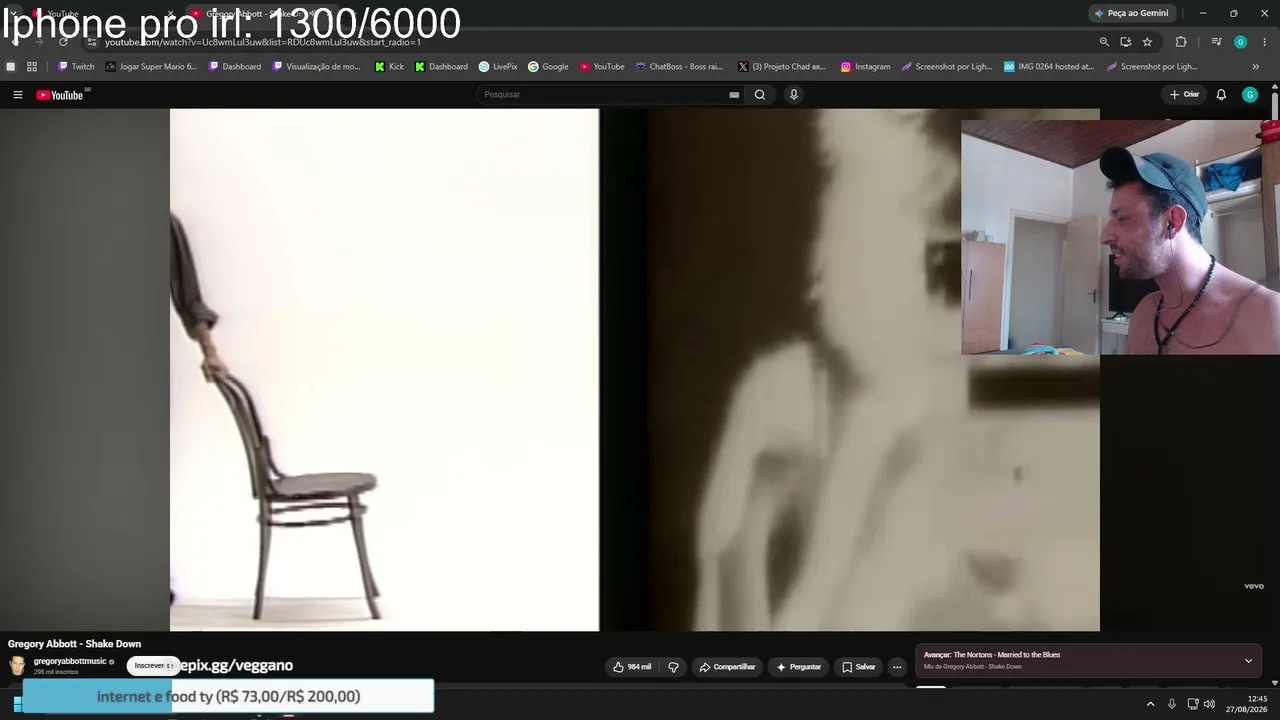Viewport: 1280px width, 720px height.
Task: Open more actions ellipsis below the video
Action: click(x=897, y=667)
